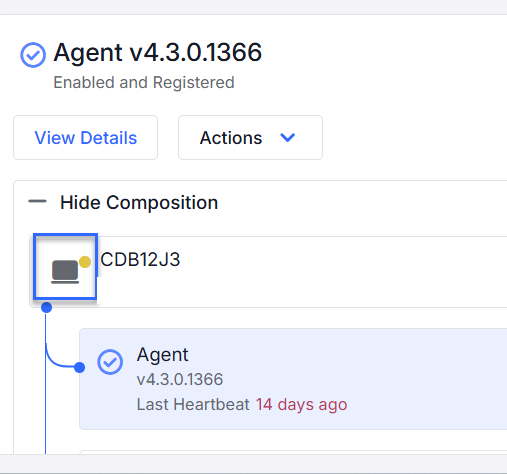This screenshot has height=474, width=507.
Task: Click the check-circle icon beside the Agent v4.3.0.1366 title
Action: (x=33, y=55)
